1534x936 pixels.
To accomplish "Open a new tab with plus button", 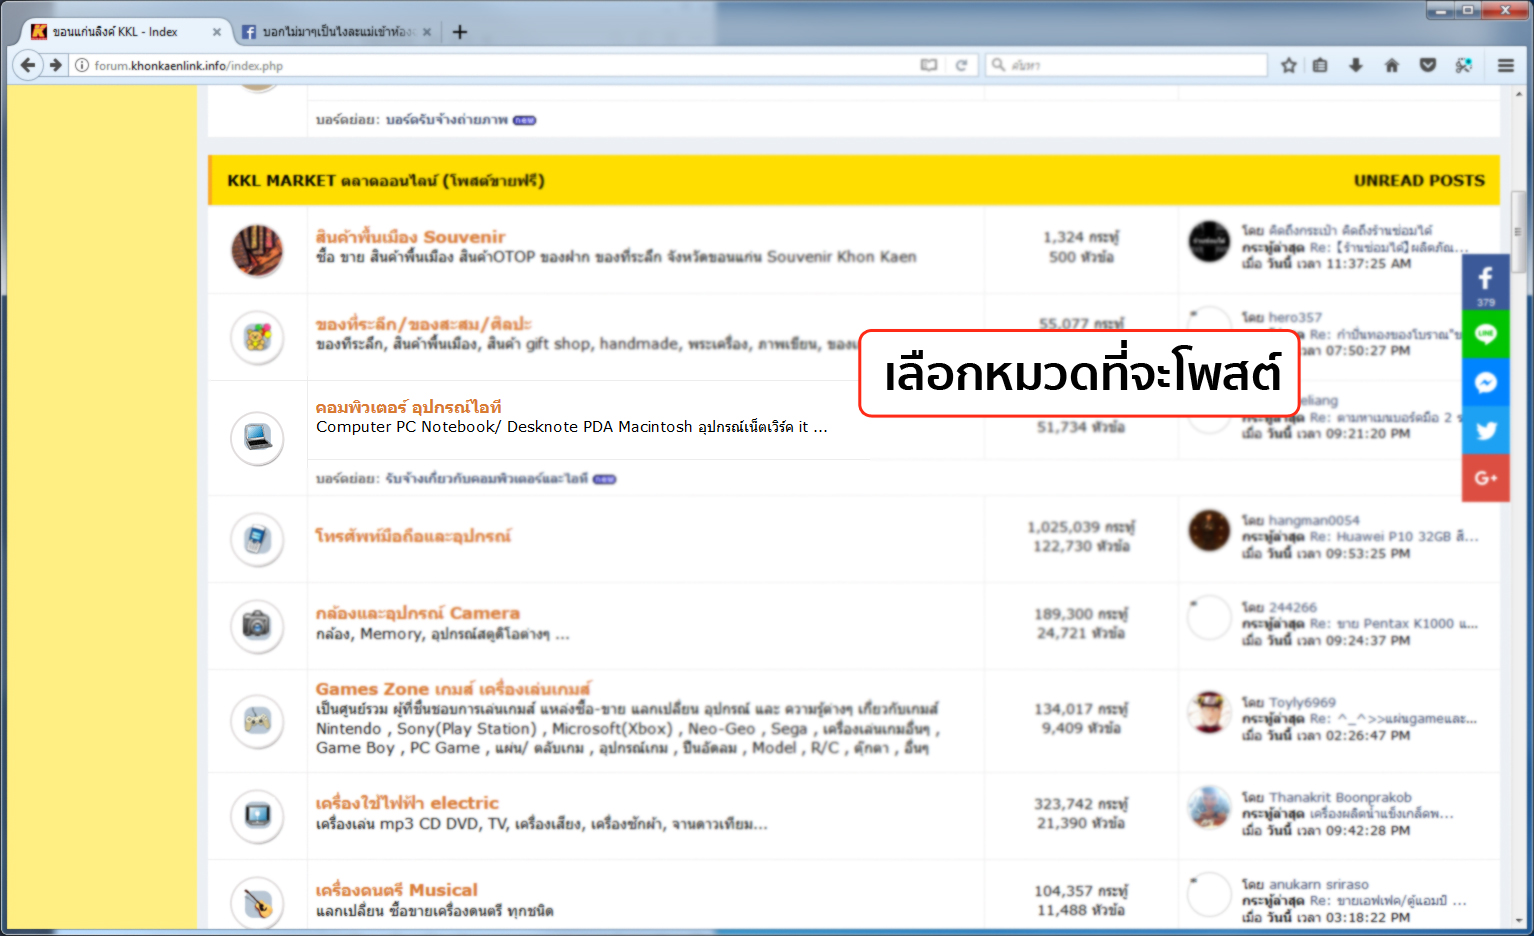I will (x=460, y=32).
